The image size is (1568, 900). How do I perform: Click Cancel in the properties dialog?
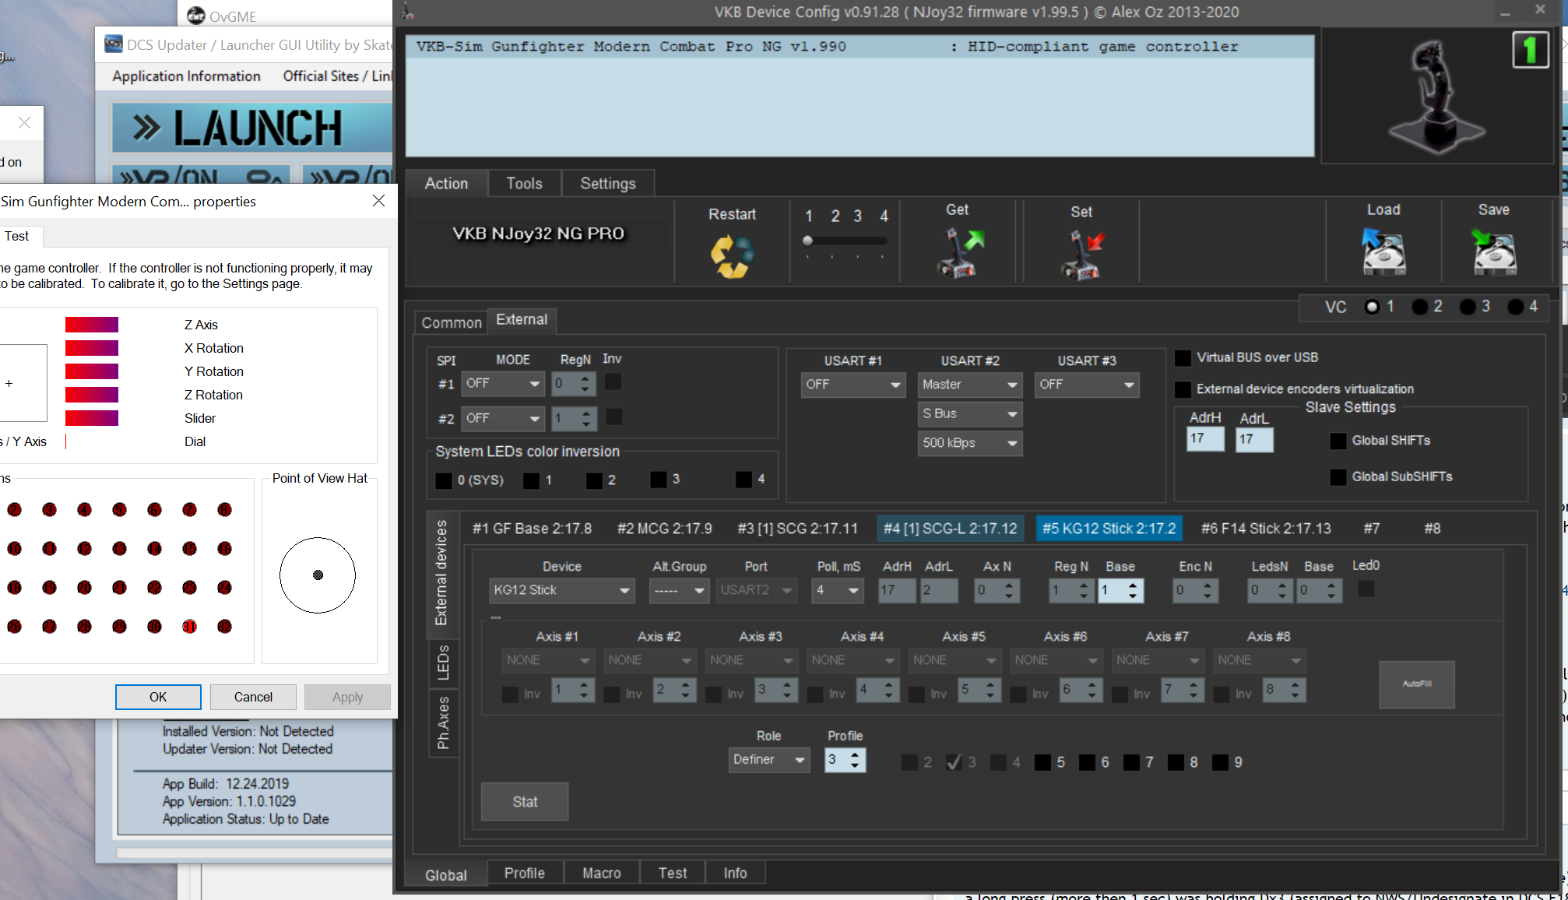coord(253,697)
